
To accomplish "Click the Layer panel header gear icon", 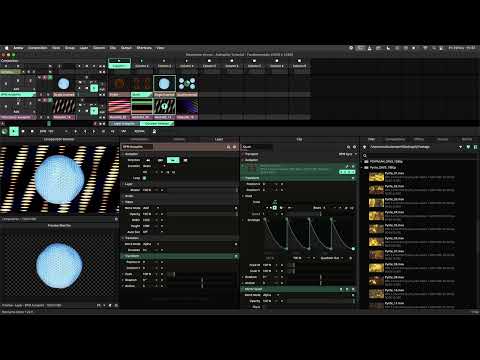I will click(235, 147).
